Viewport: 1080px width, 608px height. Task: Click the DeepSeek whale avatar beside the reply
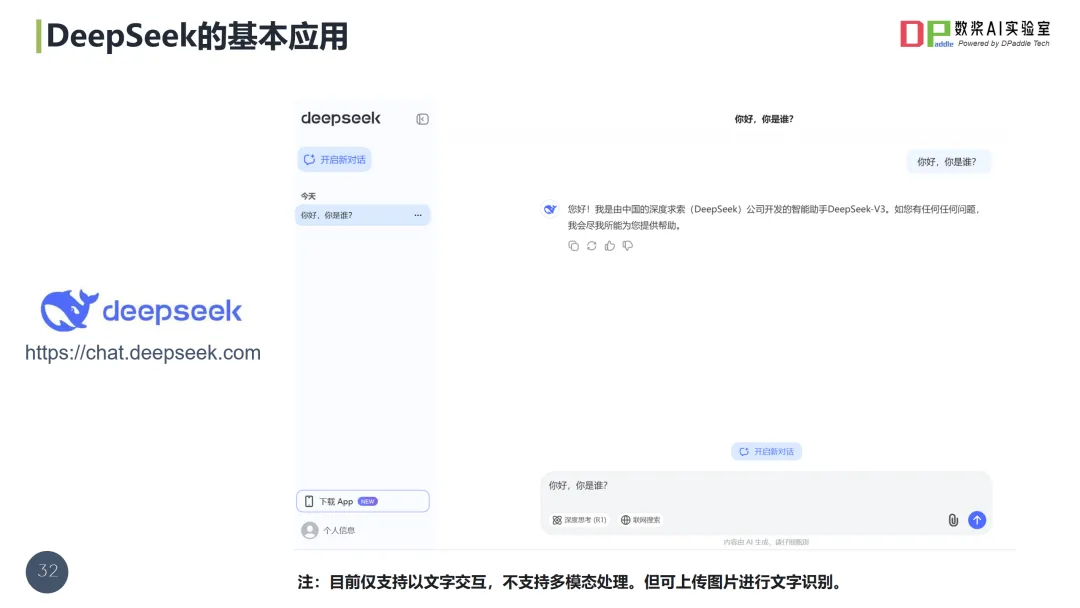pos(550,209)
